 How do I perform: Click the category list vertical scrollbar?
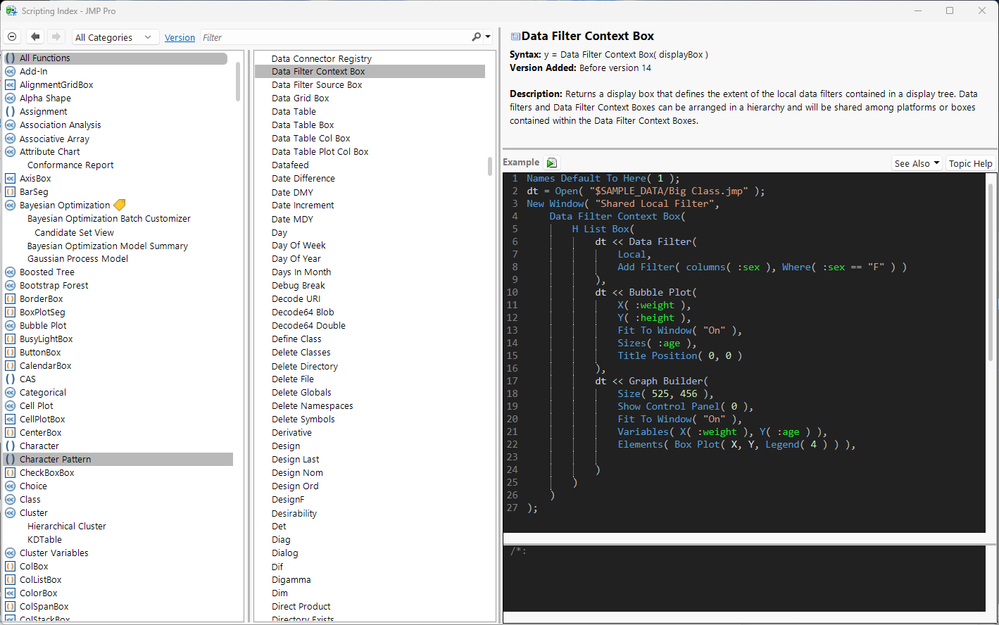238,82
